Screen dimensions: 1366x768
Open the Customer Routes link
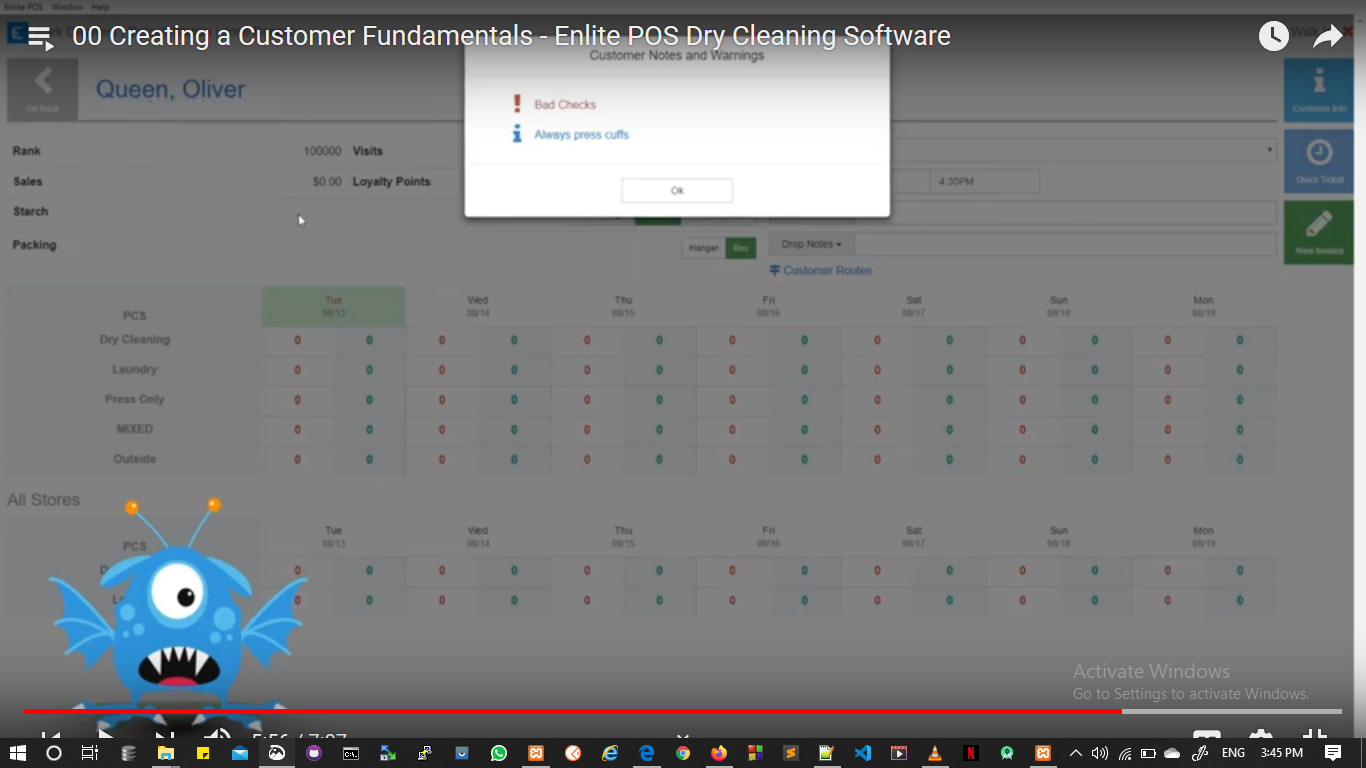click(x=820, y=270)
